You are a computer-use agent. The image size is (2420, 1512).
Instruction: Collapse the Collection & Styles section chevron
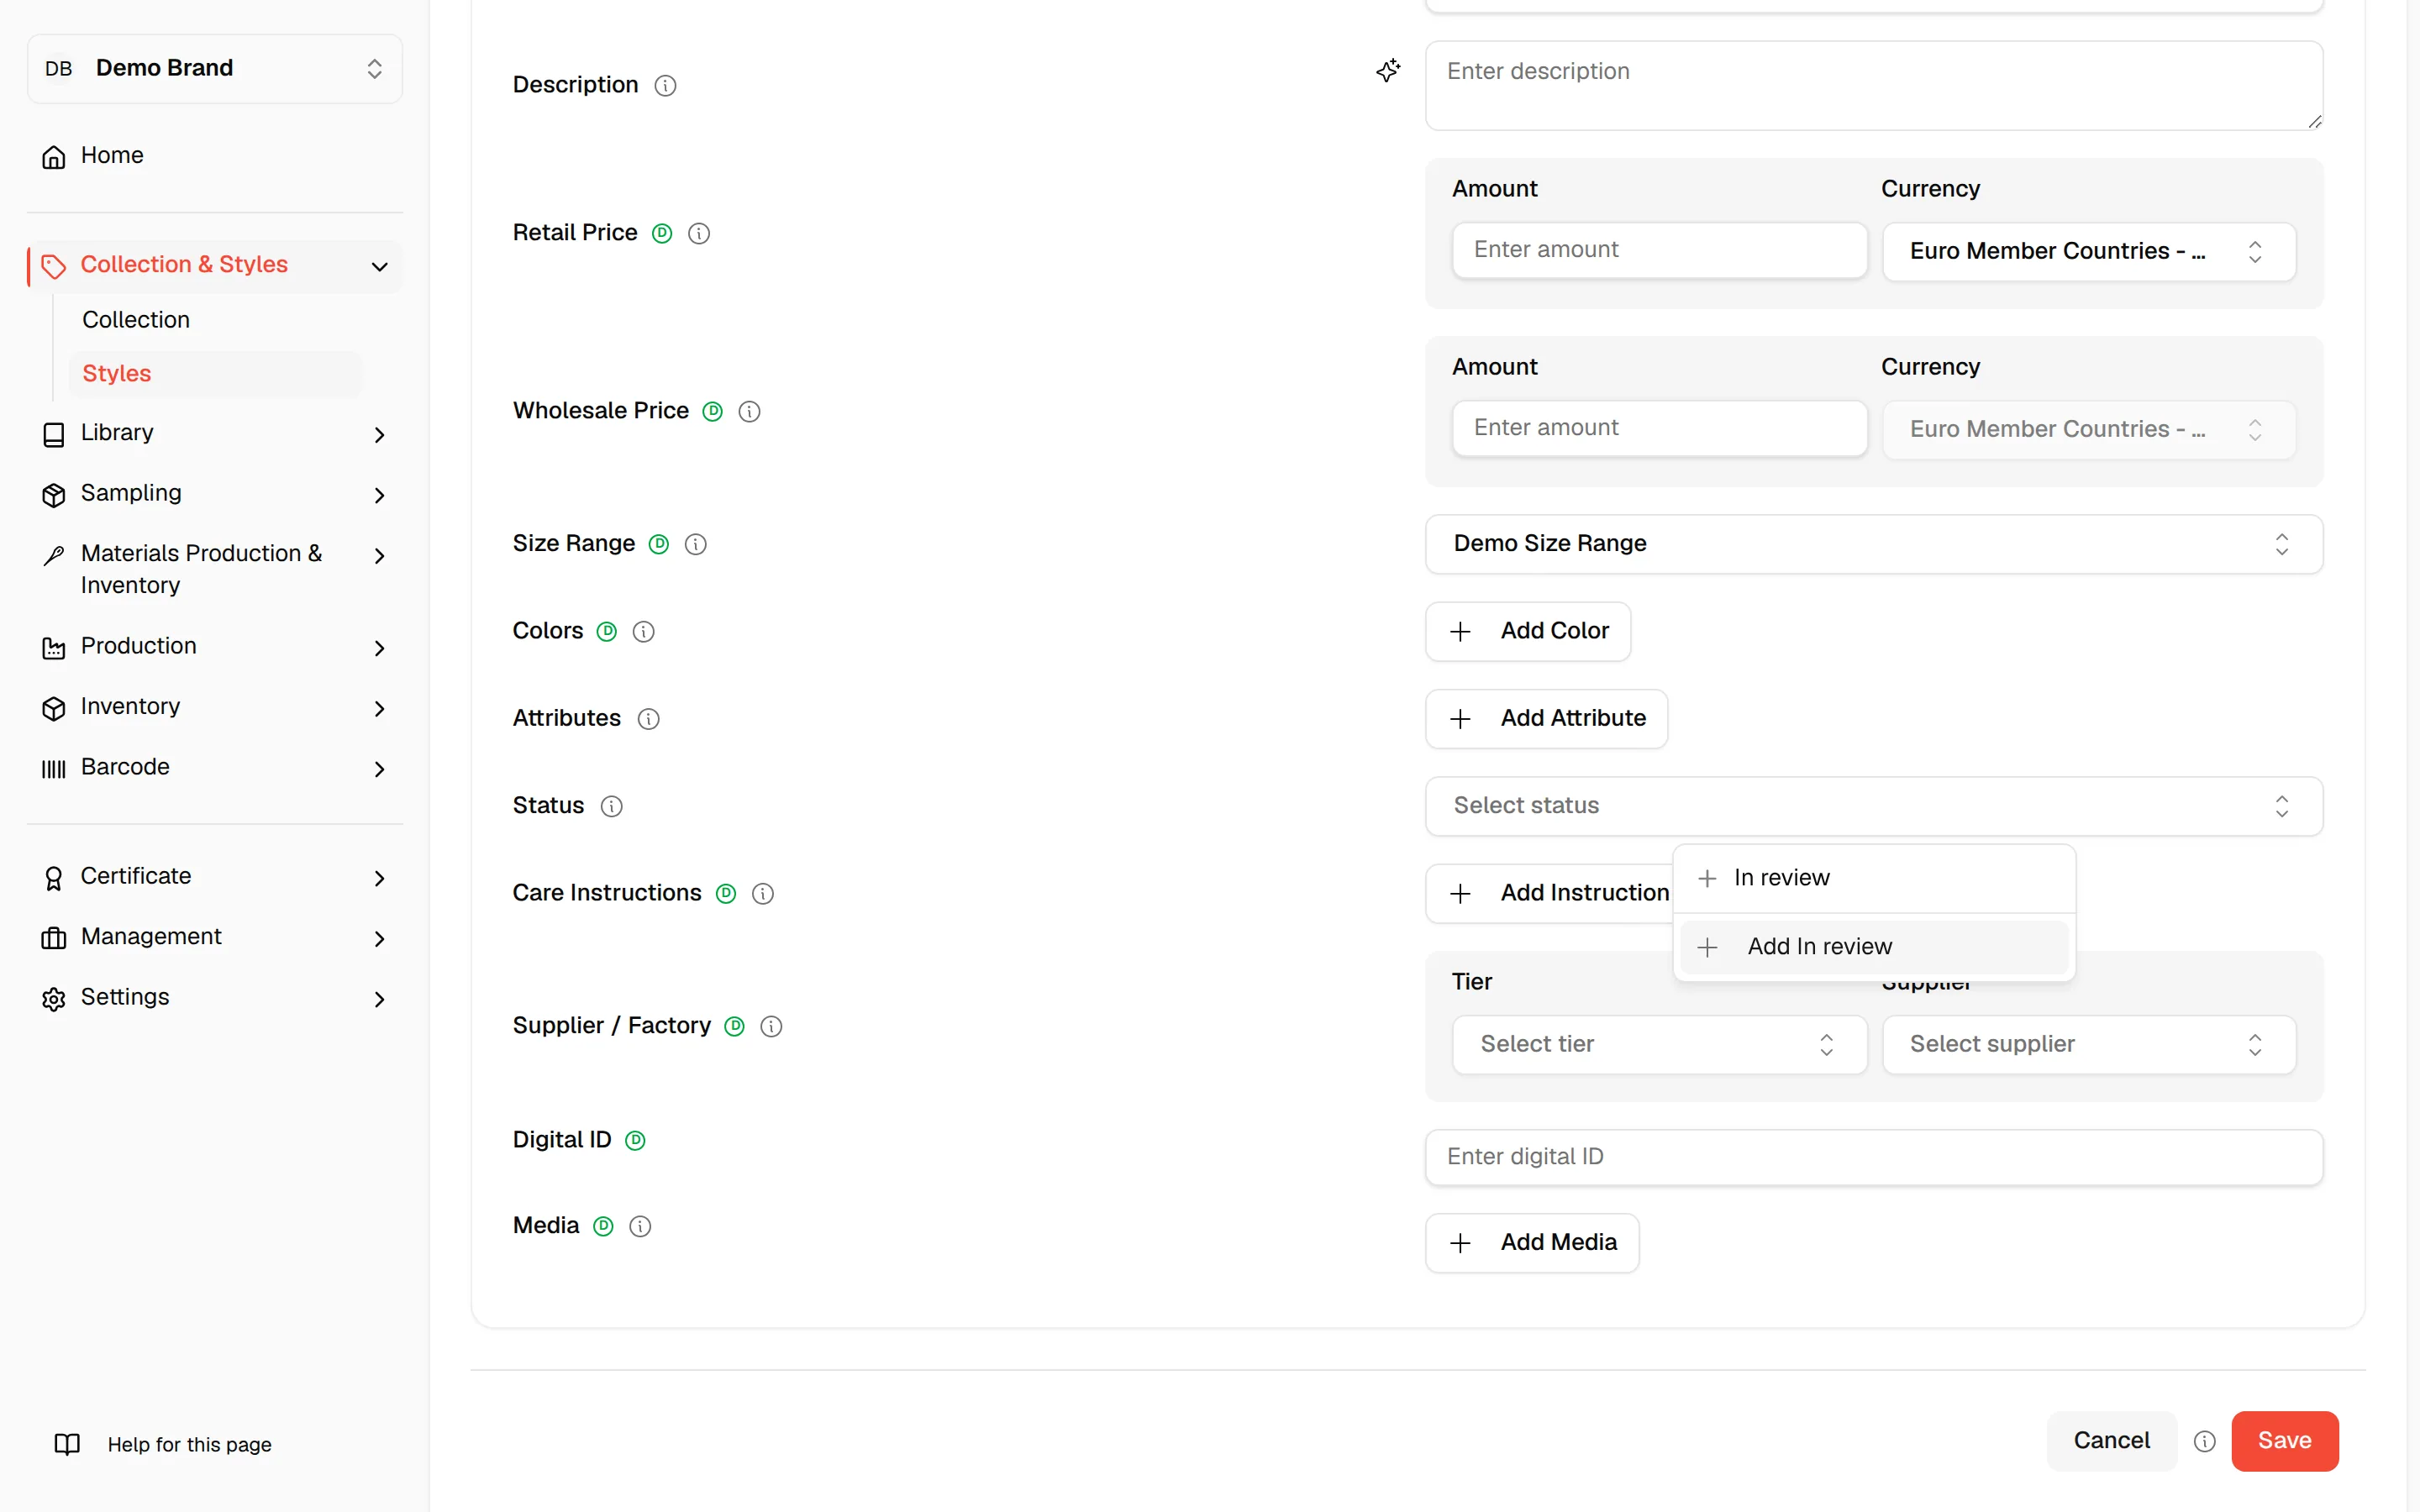click(379, 266)
